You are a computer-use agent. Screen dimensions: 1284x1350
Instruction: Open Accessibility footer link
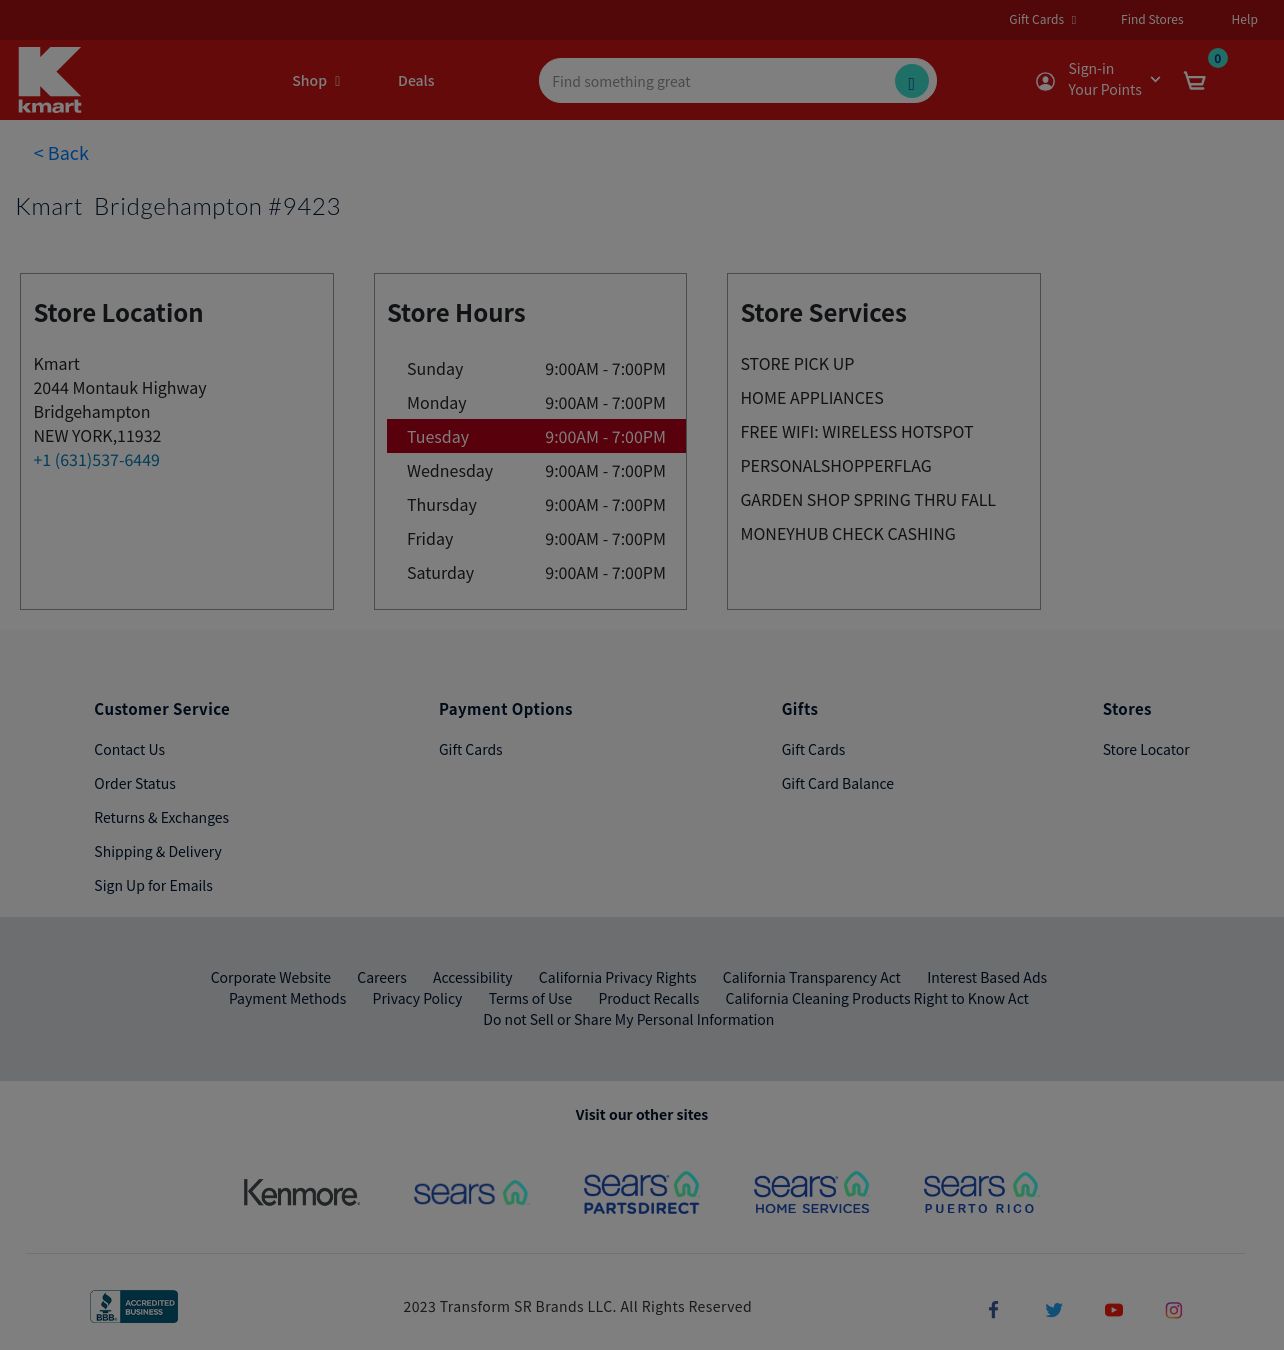click(472, 977)
